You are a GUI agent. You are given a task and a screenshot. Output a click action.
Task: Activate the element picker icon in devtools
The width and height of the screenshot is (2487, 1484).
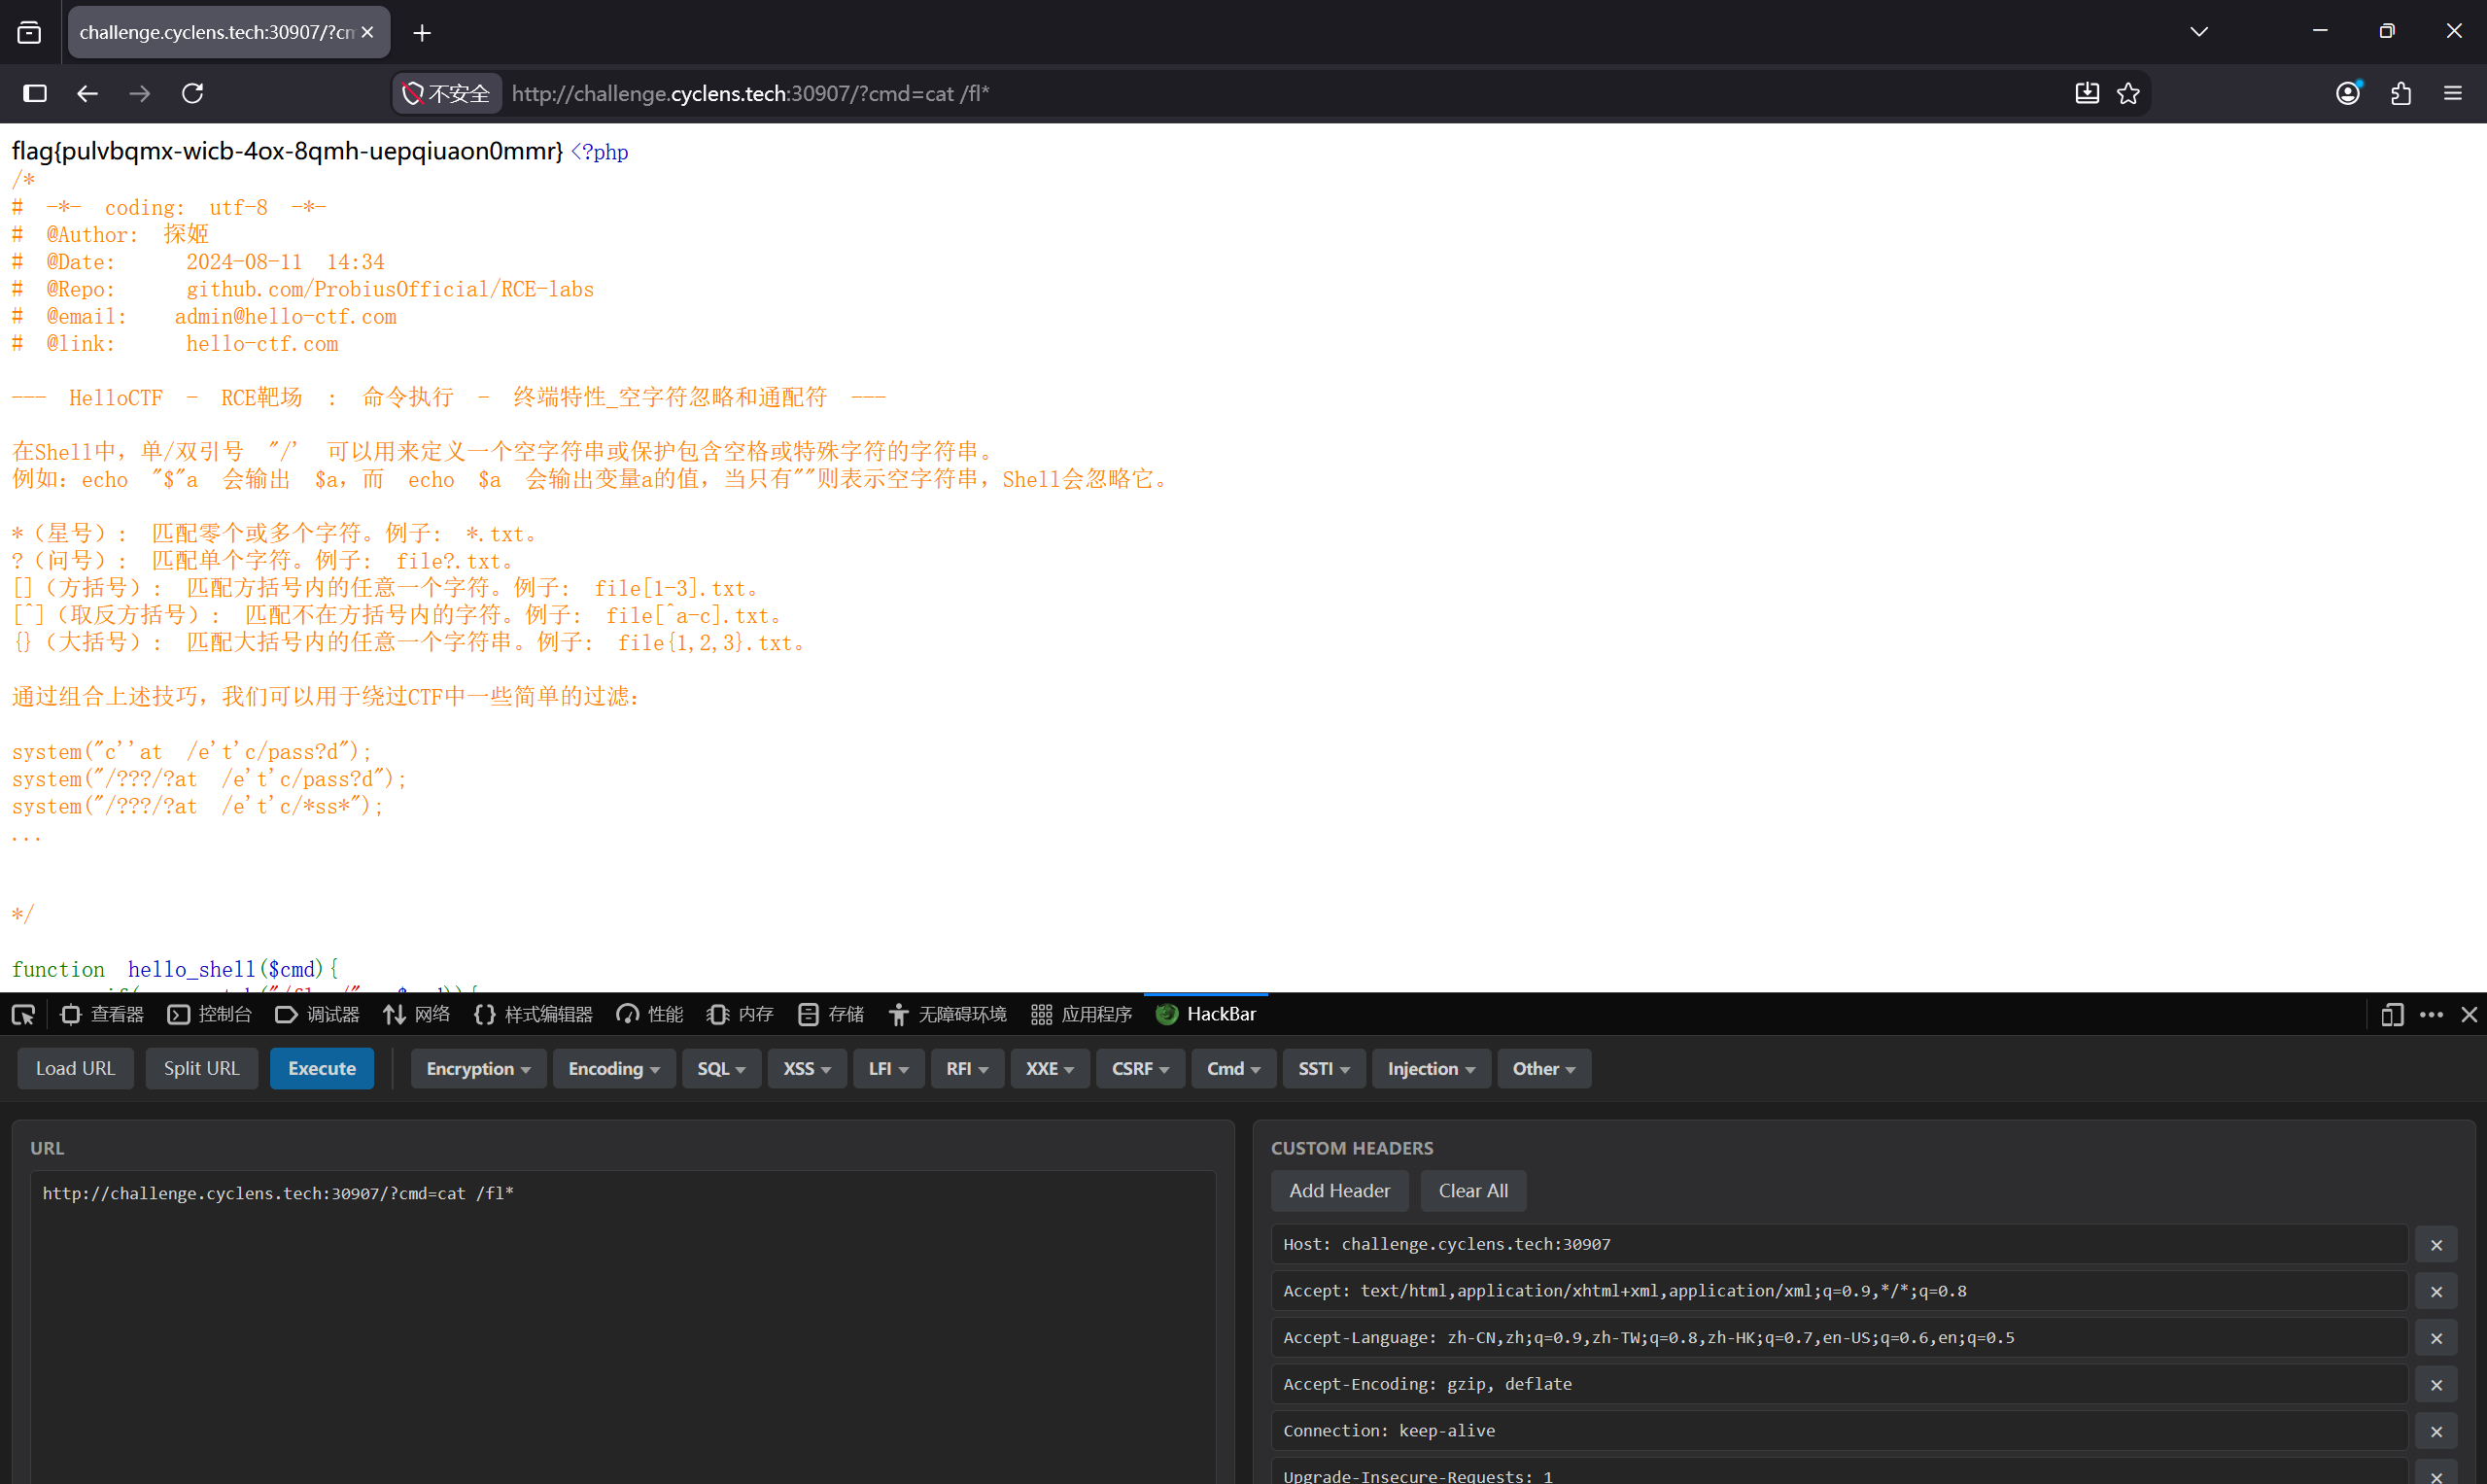(x=23, y=1015)
